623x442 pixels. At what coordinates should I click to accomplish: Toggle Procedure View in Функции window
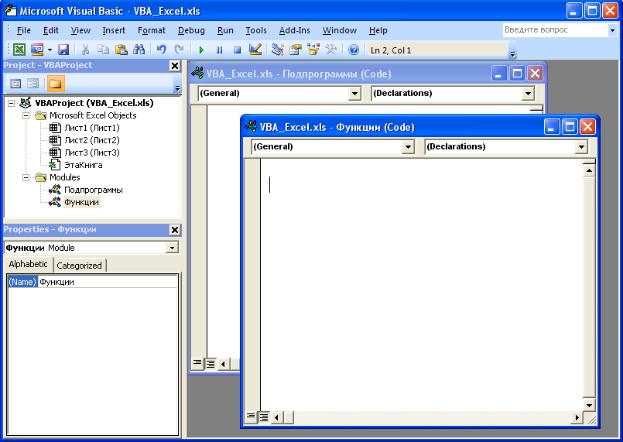point(251,417)
